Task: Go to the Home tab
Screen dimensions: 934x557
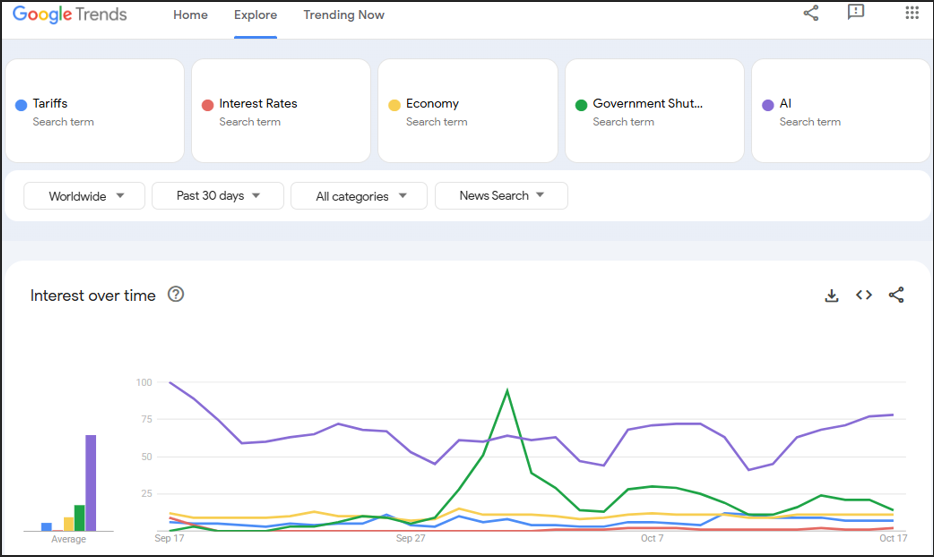Action: click(x=191, y=15)
